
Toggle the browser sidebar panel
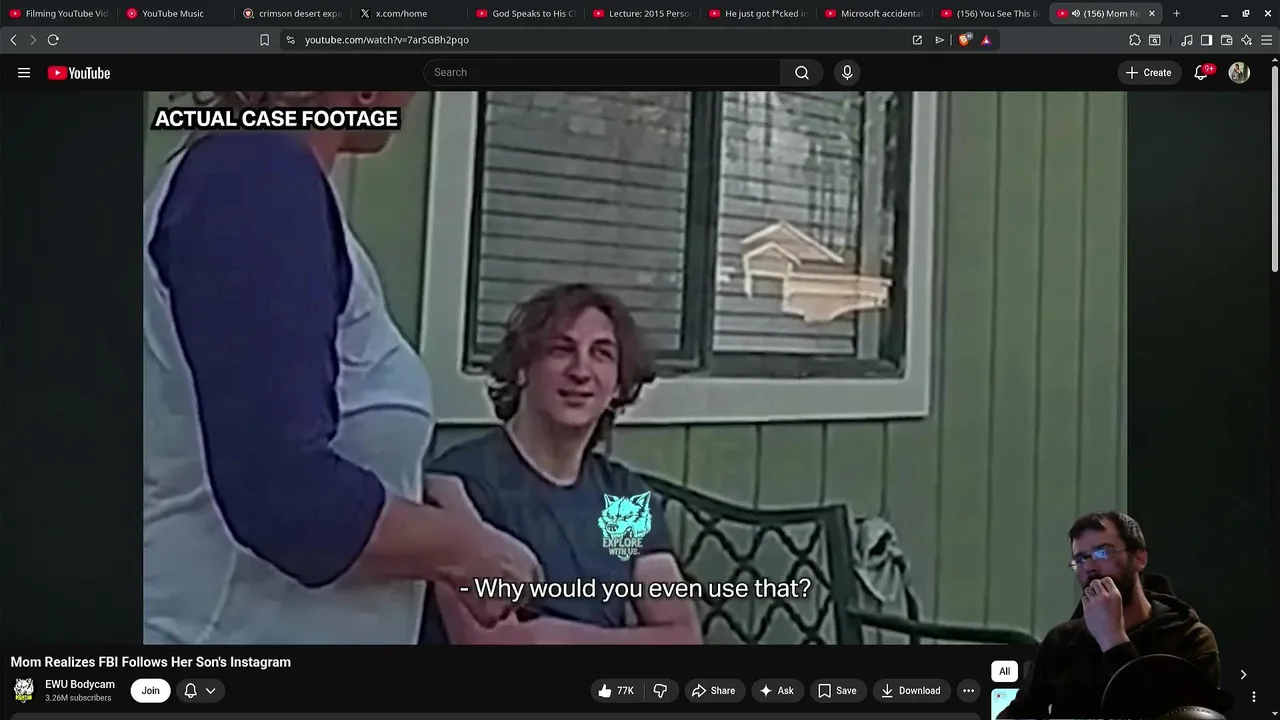(x=1206, y=40)
